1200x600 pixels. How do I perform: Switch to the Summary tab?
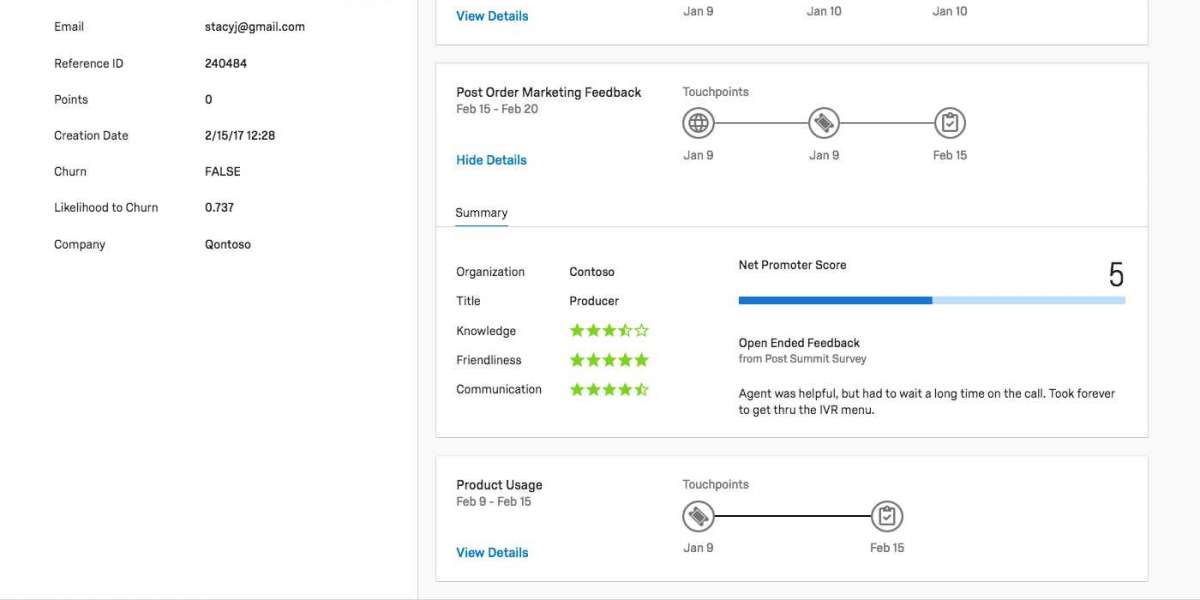(x=481, y=213)
